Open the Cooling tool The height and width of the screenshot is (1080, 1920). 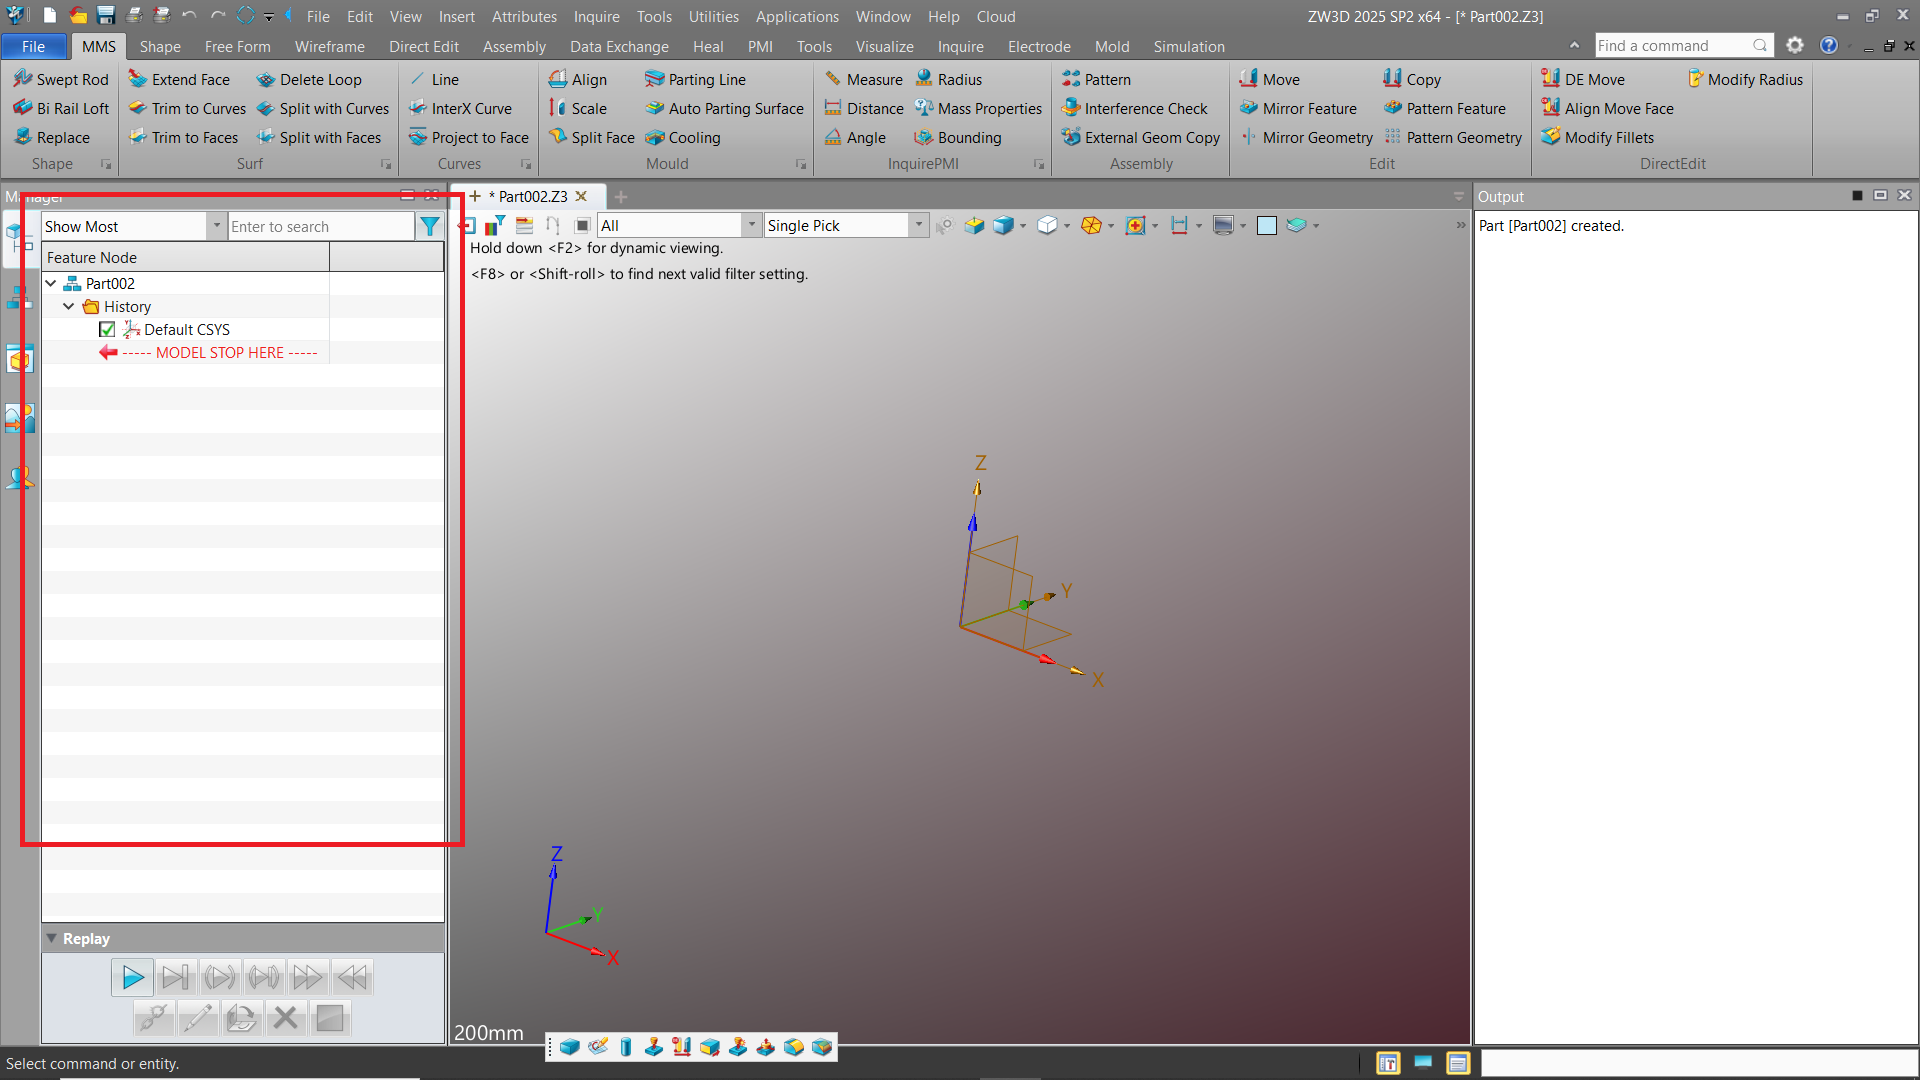683,137
